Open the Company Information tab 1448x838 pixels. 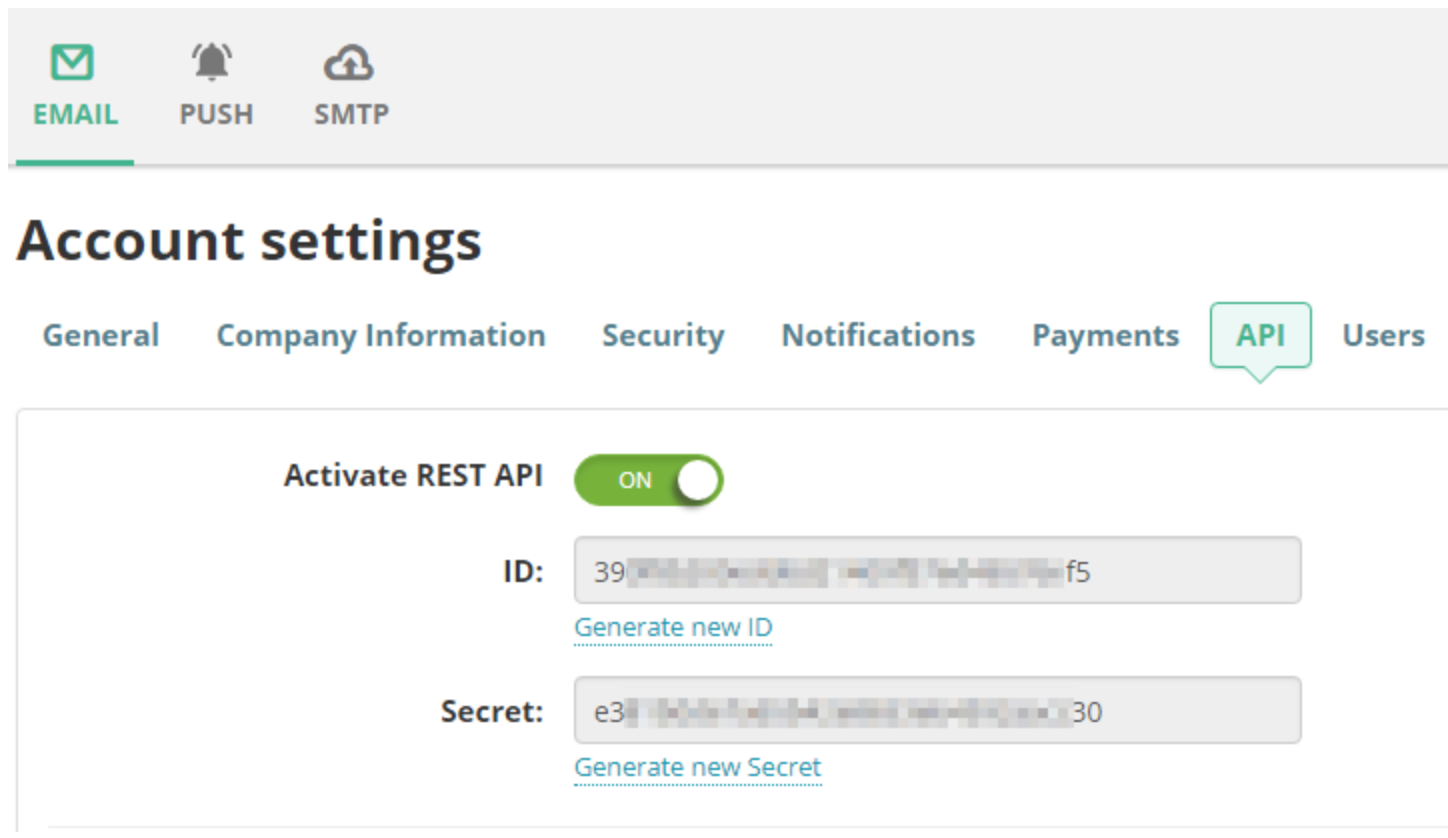coord(381,335)
